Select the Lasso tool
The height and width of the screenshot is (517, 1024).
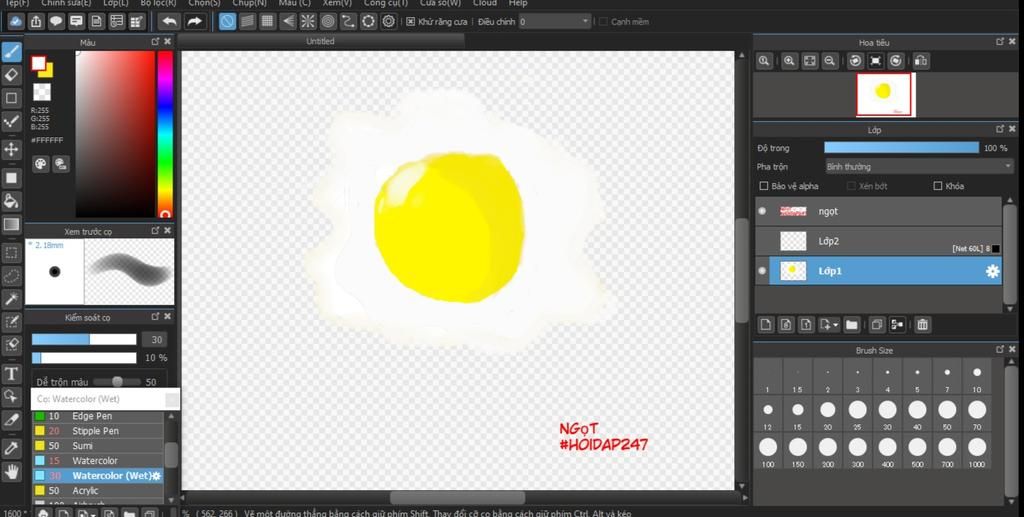(x=11, y=276)
